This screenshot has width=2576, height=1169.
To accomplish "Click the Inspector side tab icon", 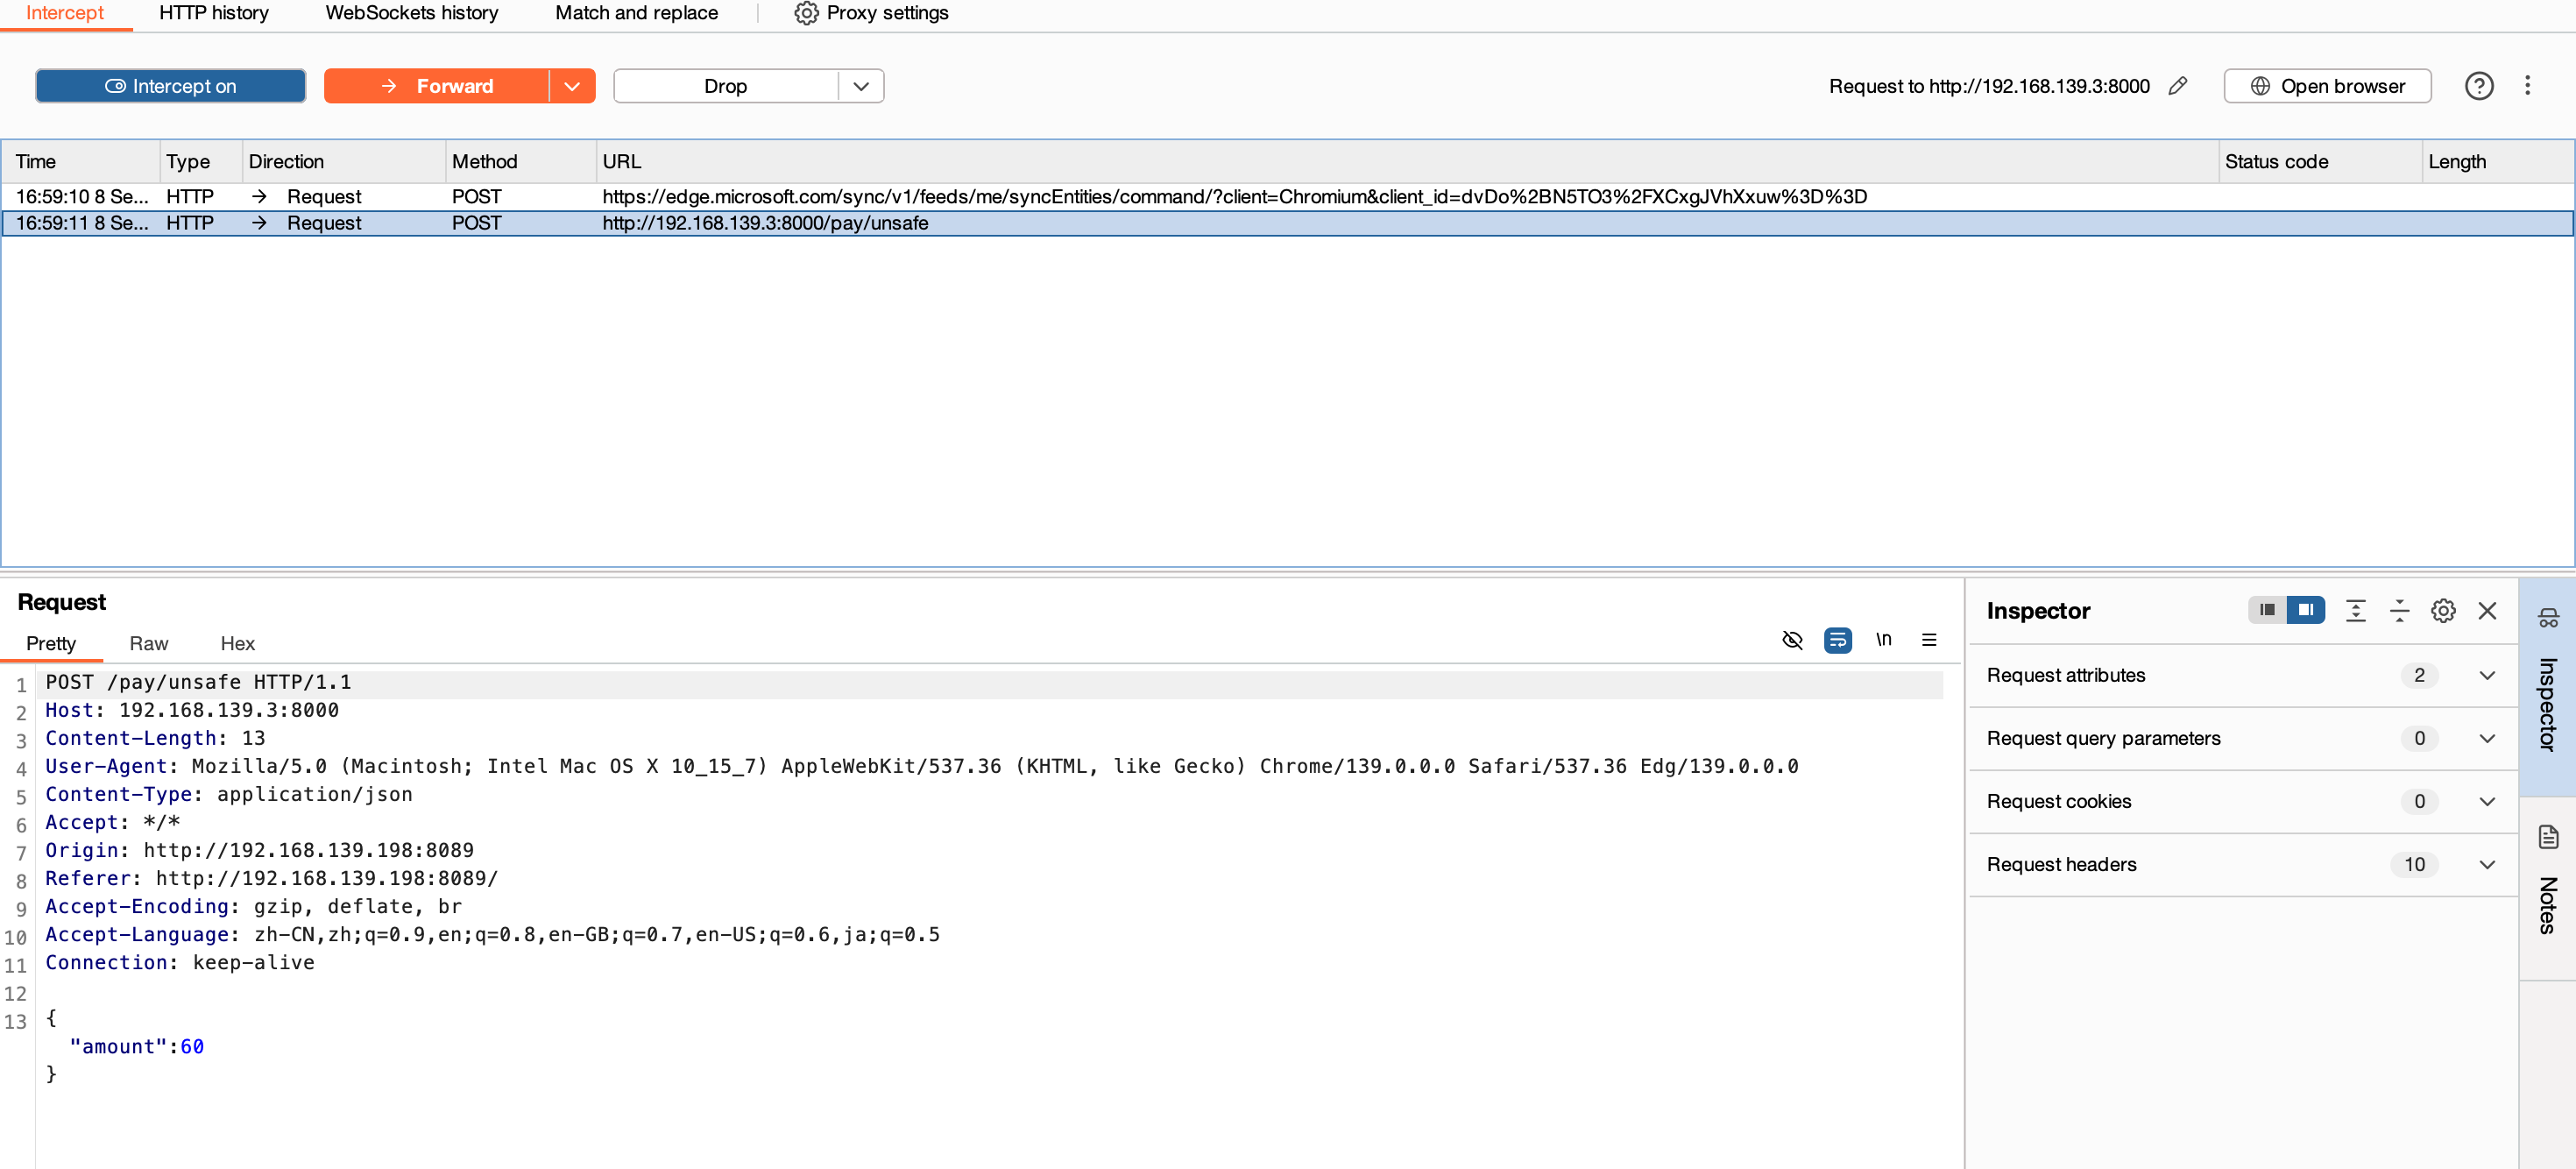I will (2548, 617).
